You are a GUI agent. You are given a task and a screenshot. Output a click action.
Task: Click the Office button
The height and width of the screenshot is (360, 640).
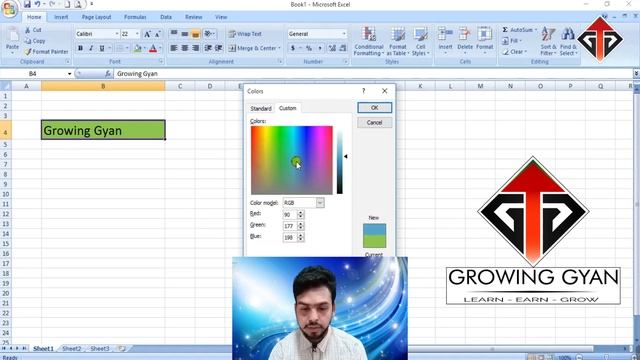tap(9, 9)
